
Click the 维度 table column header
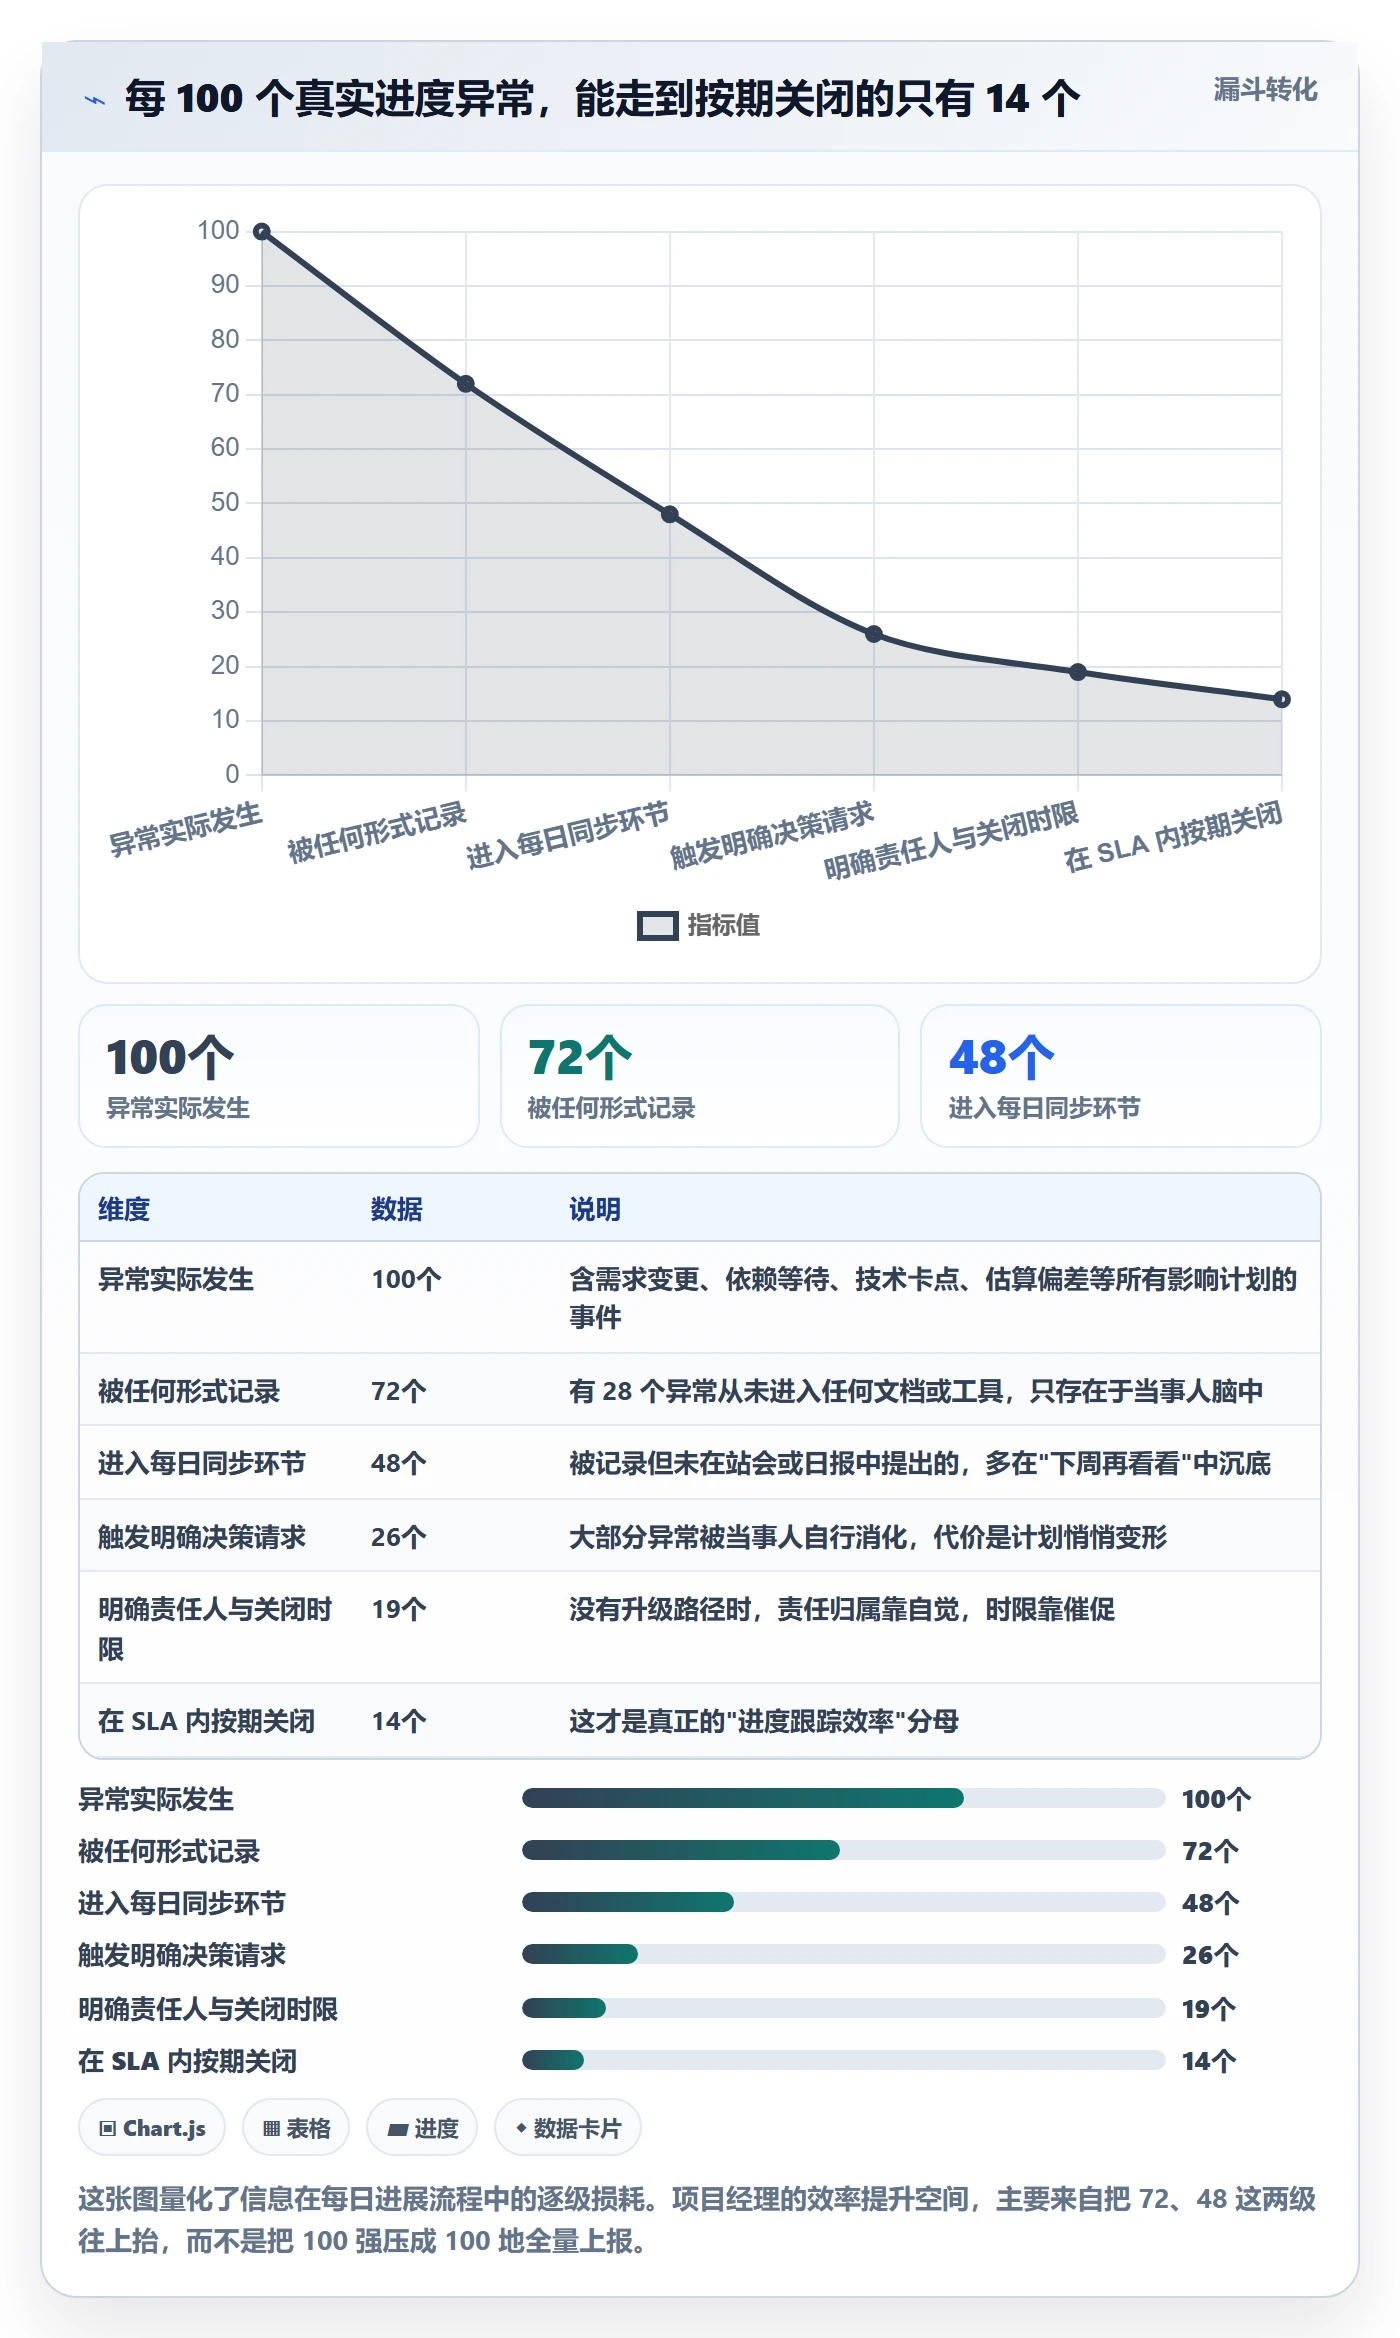point(124,1209)
